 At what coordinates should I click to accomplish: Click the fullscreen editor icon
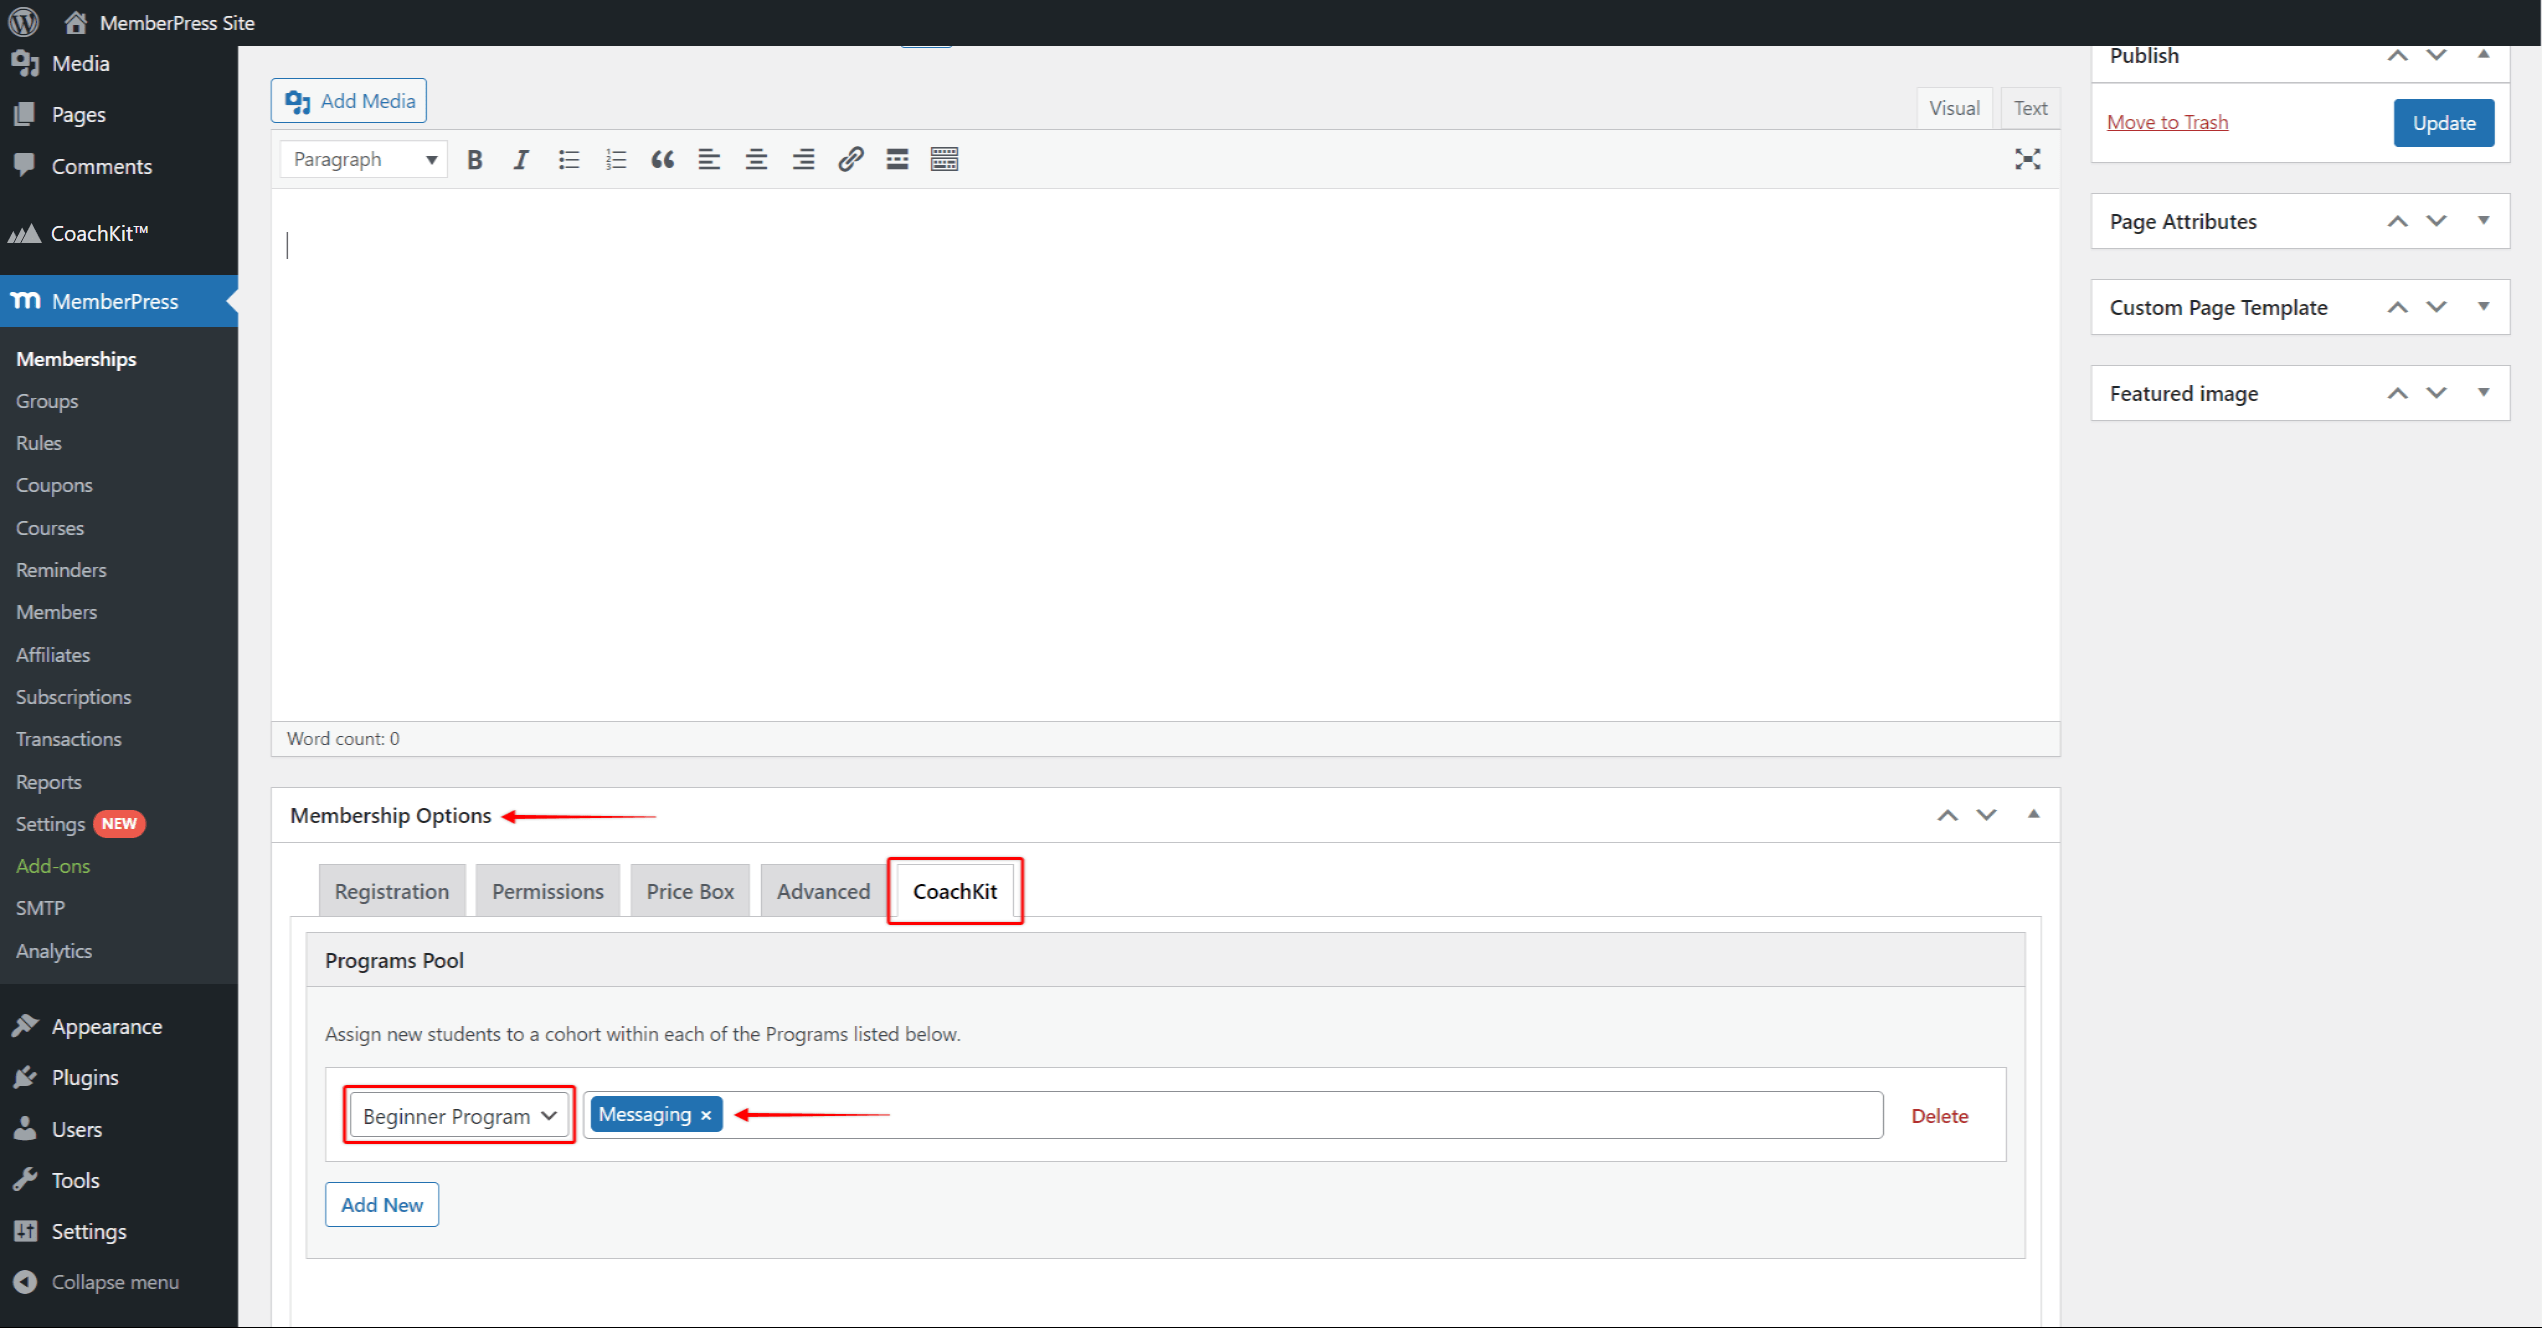pos(2028,160)
